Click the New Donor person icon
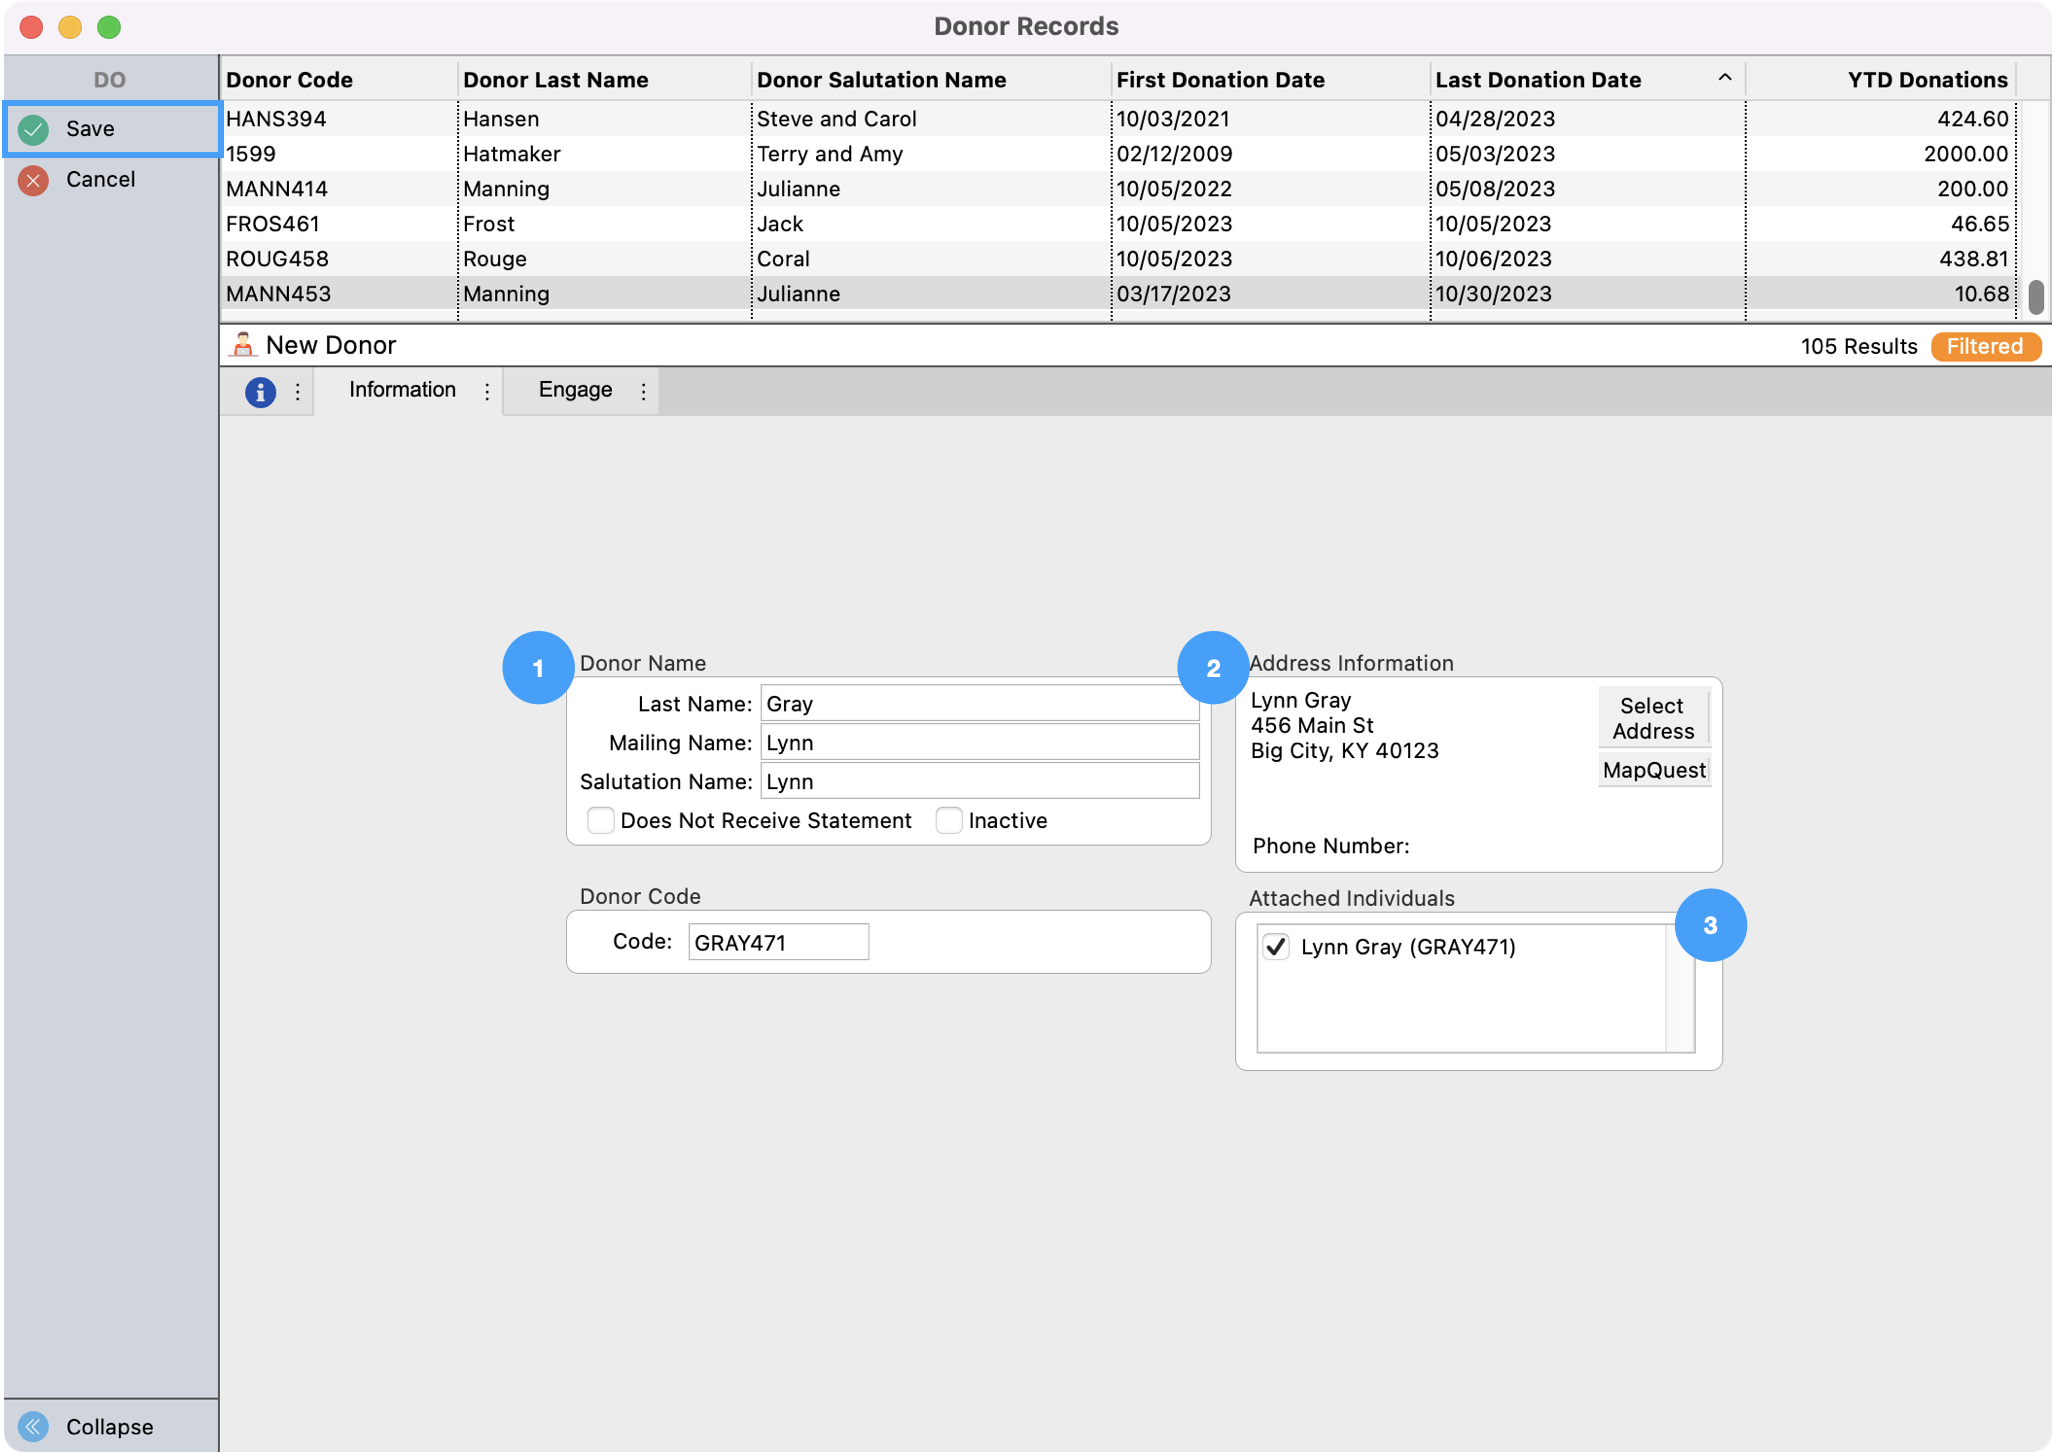The width and height of the screenshot is (2052, 1452). pos(242,345)
